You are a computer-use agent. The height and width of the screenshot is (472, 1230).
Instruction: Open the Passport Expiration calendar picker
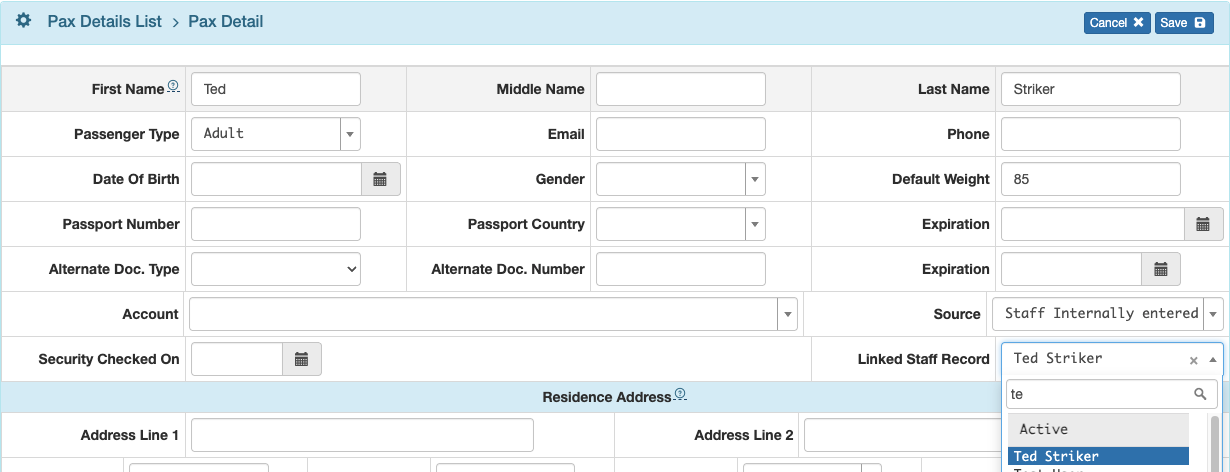coord(1203,224)
